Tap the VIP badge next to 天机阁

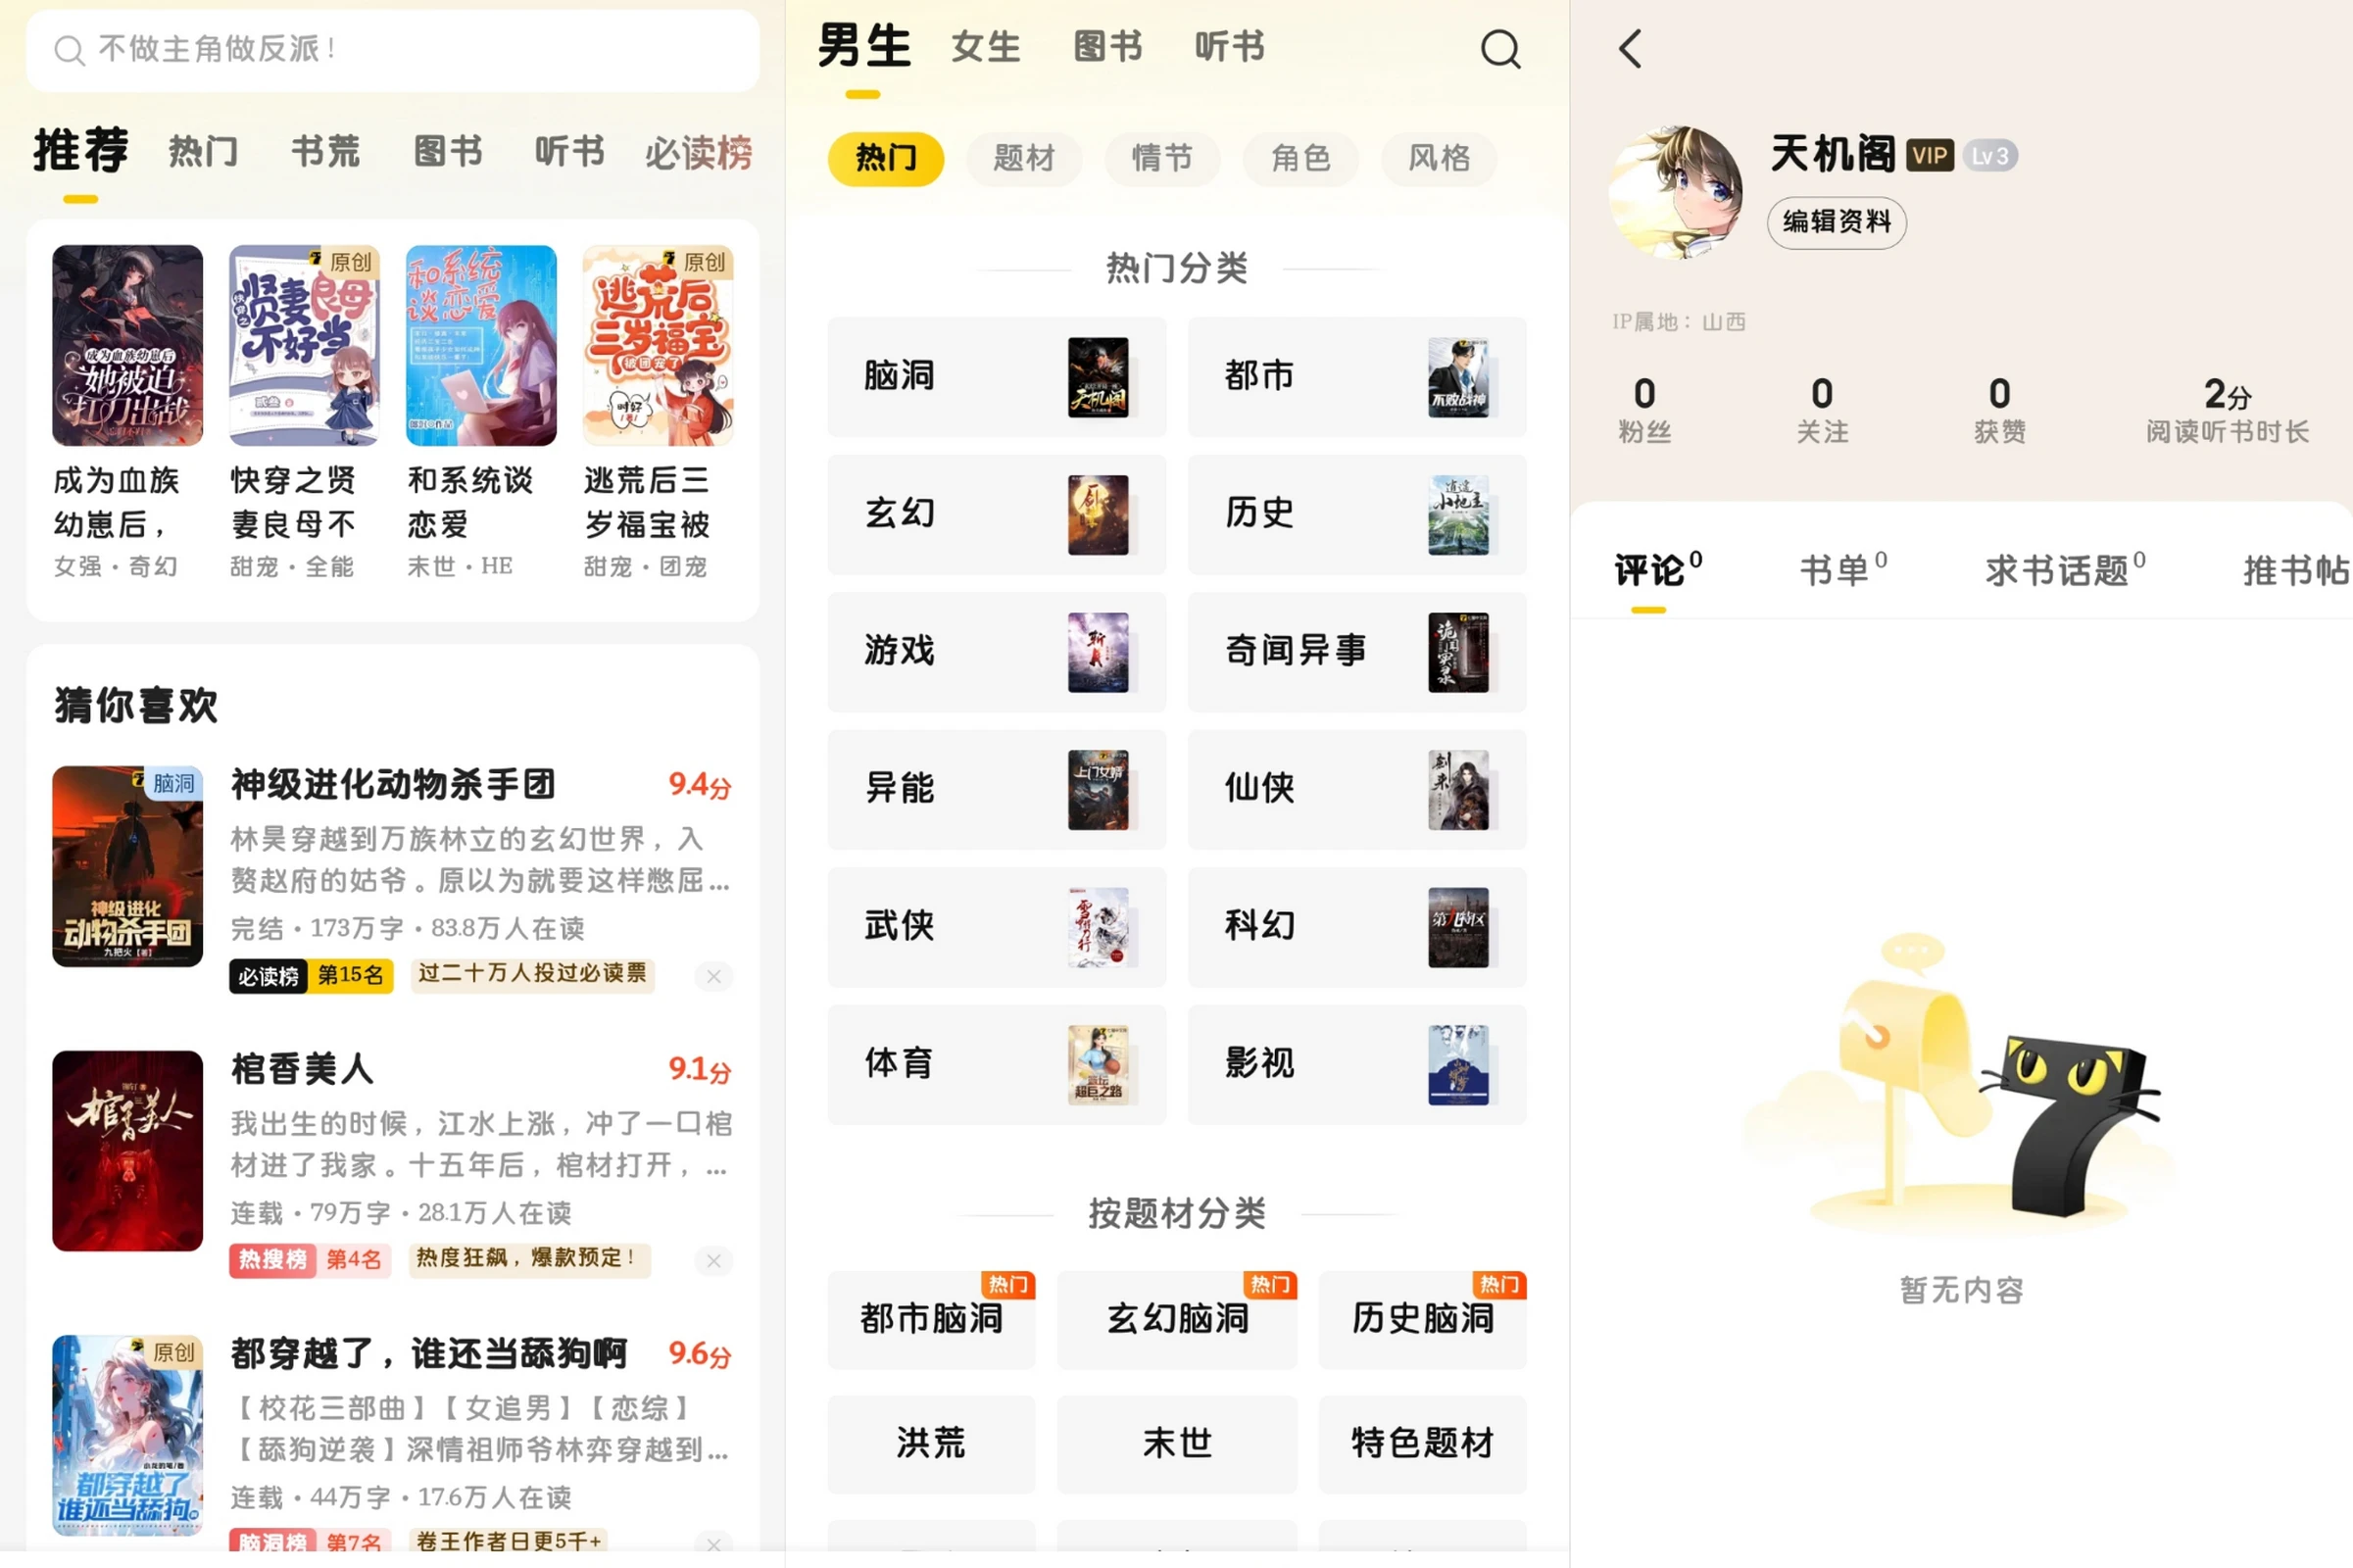[x=1929, y=155]
